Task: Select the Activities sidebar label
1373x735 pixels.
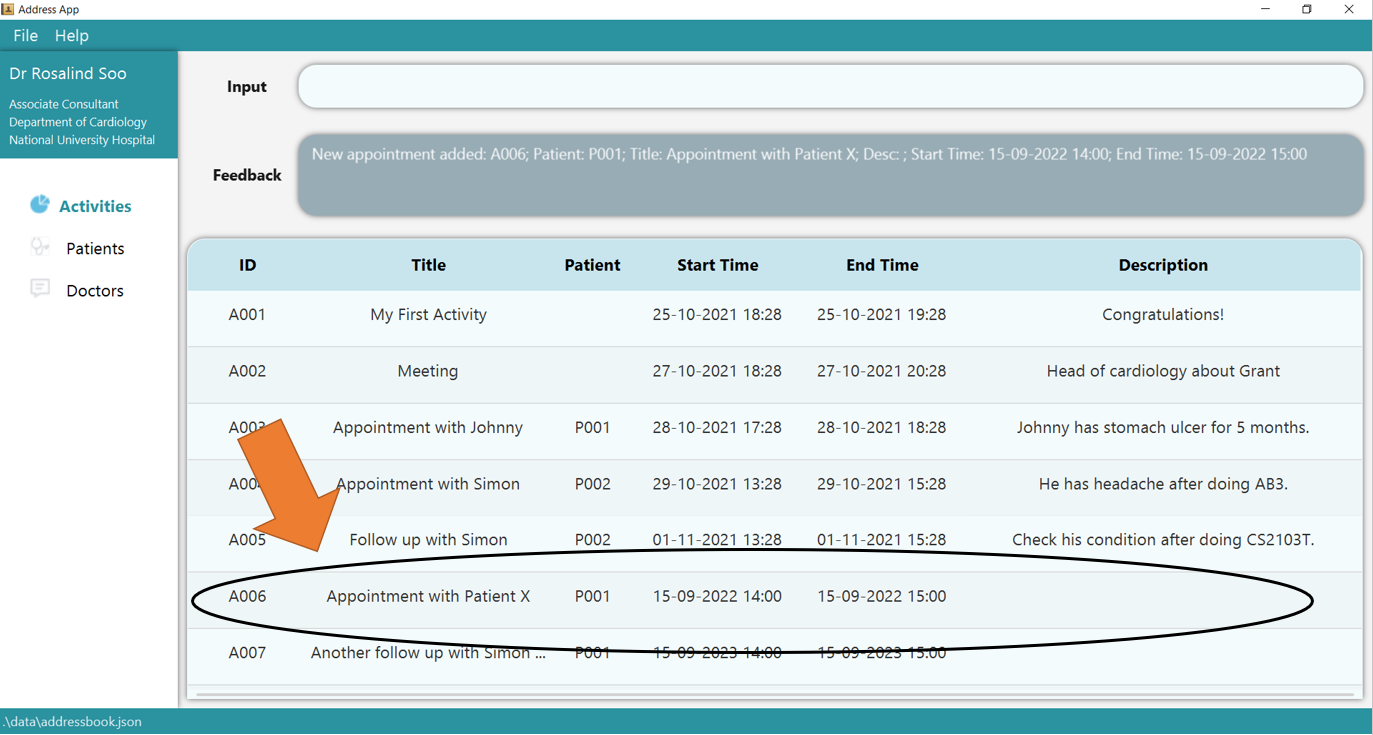Action: pos(95,207)
